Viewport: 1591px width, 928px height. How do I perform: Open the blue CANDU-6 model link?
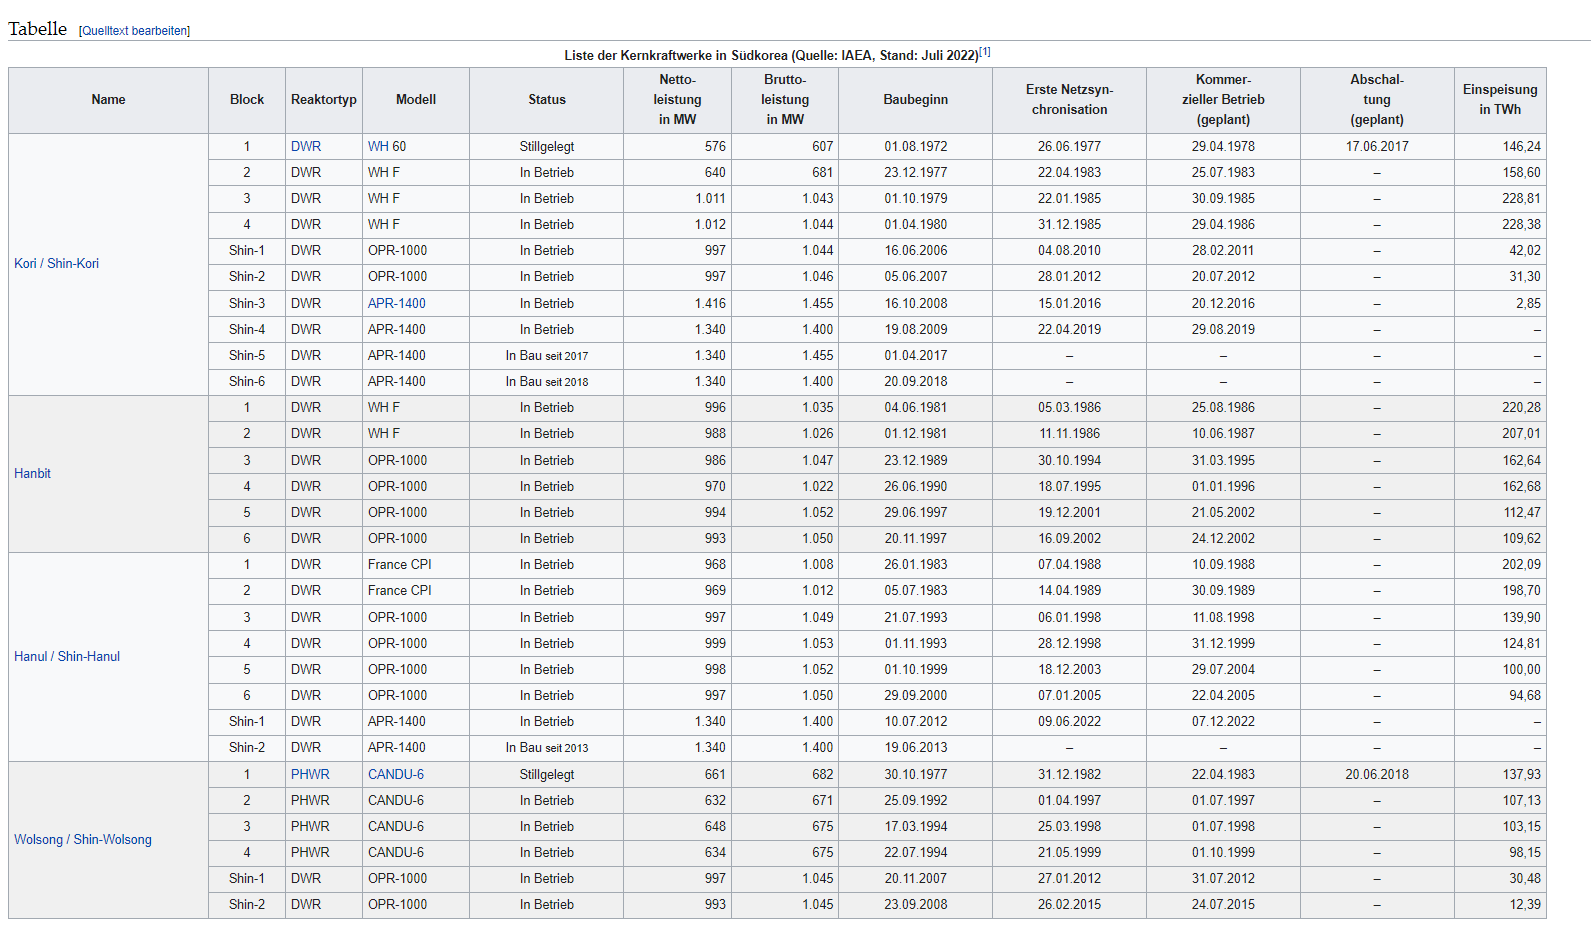(396, 775)
